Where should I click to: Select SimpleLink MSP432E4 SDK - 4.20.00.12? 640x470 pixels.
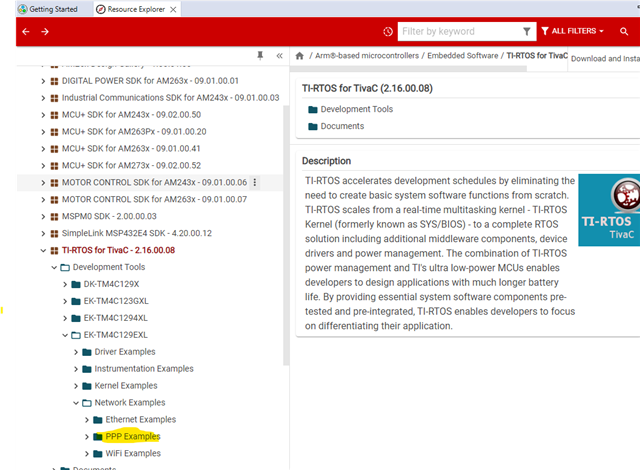137,234
